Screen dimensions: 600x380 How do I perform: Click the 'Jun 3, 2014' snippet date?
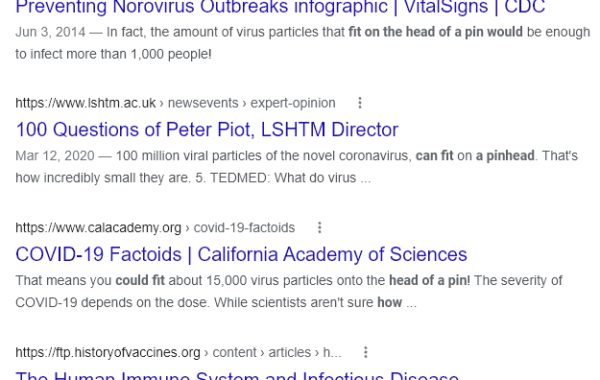pos(50,32)
